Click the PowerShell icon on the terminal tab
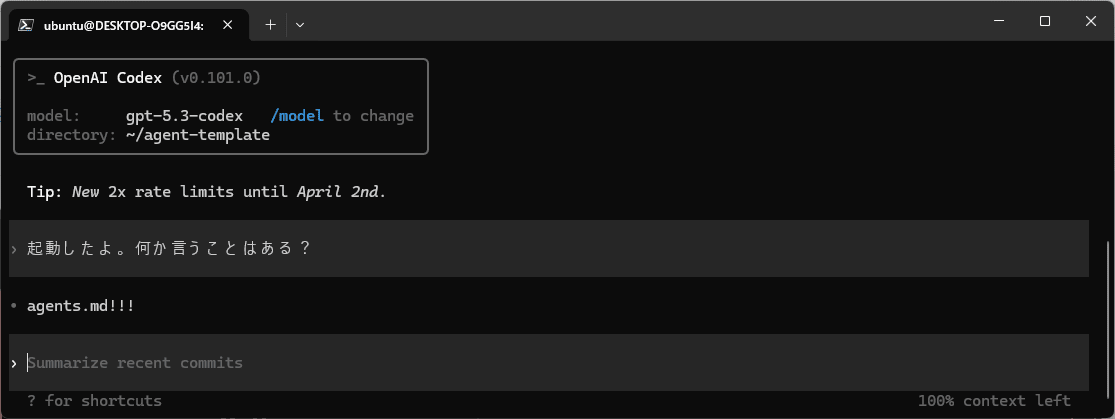 (26, 25)
